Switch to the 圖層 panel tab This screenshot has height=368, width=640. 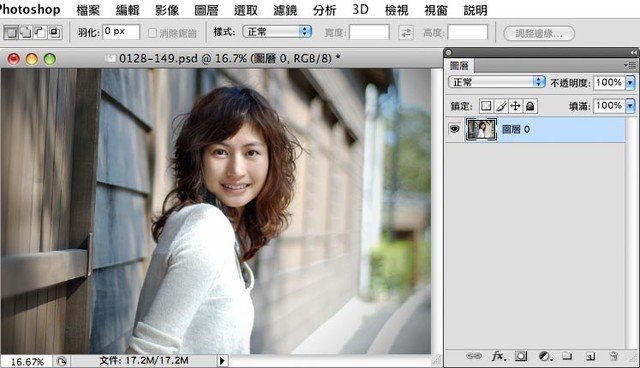click(x=459, y=65)
